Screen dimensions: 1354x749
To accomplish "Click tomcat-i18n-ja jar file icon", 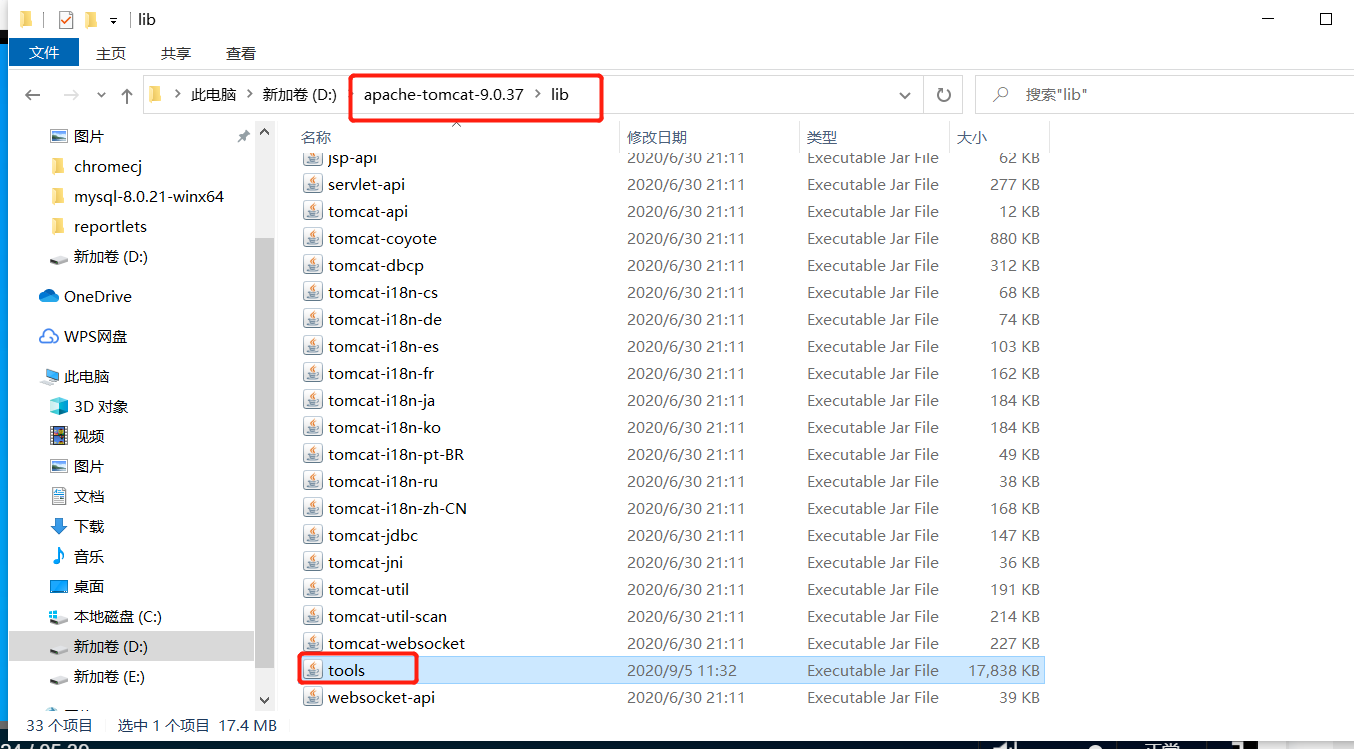I will 313,400.
